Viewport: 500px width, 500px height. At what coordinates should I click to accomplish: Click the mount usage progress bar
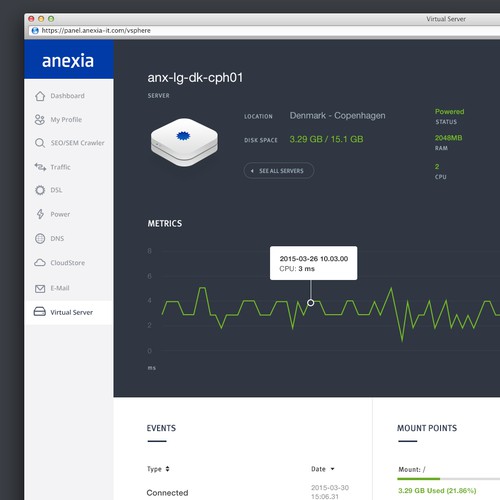449,479
